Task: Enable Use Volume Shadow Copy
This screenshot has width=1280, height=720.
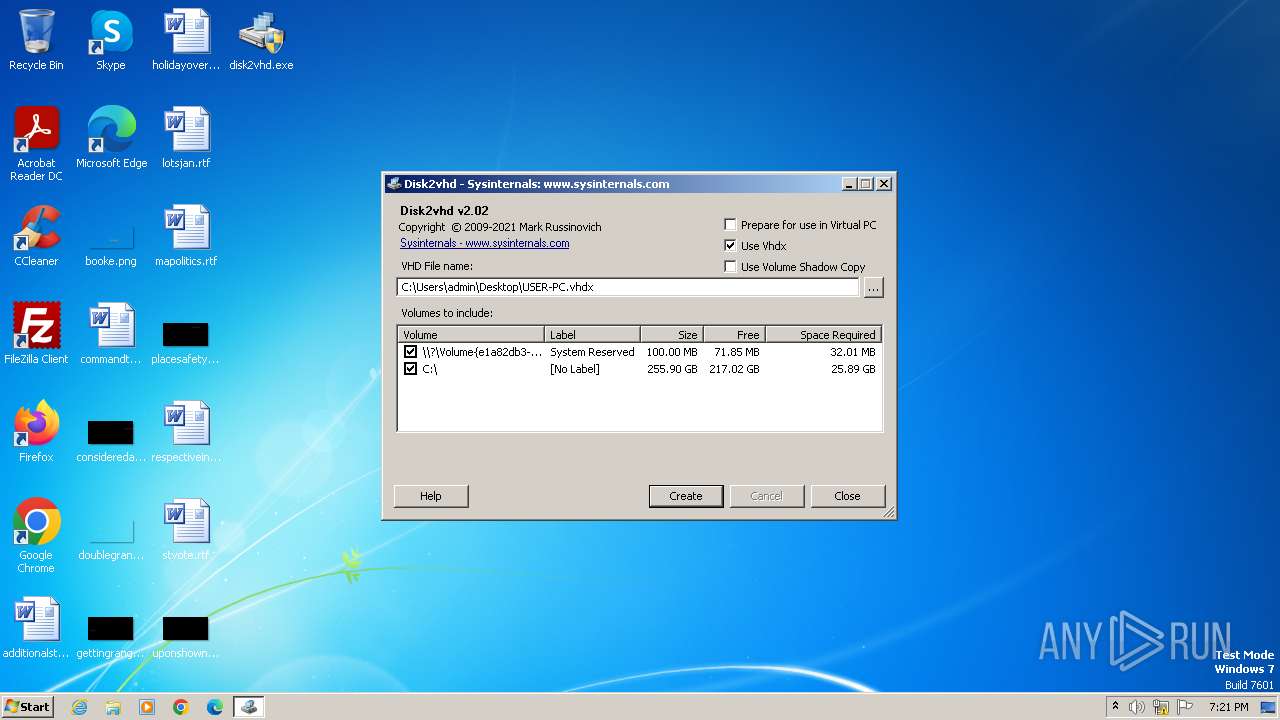Action: point(730,267)
